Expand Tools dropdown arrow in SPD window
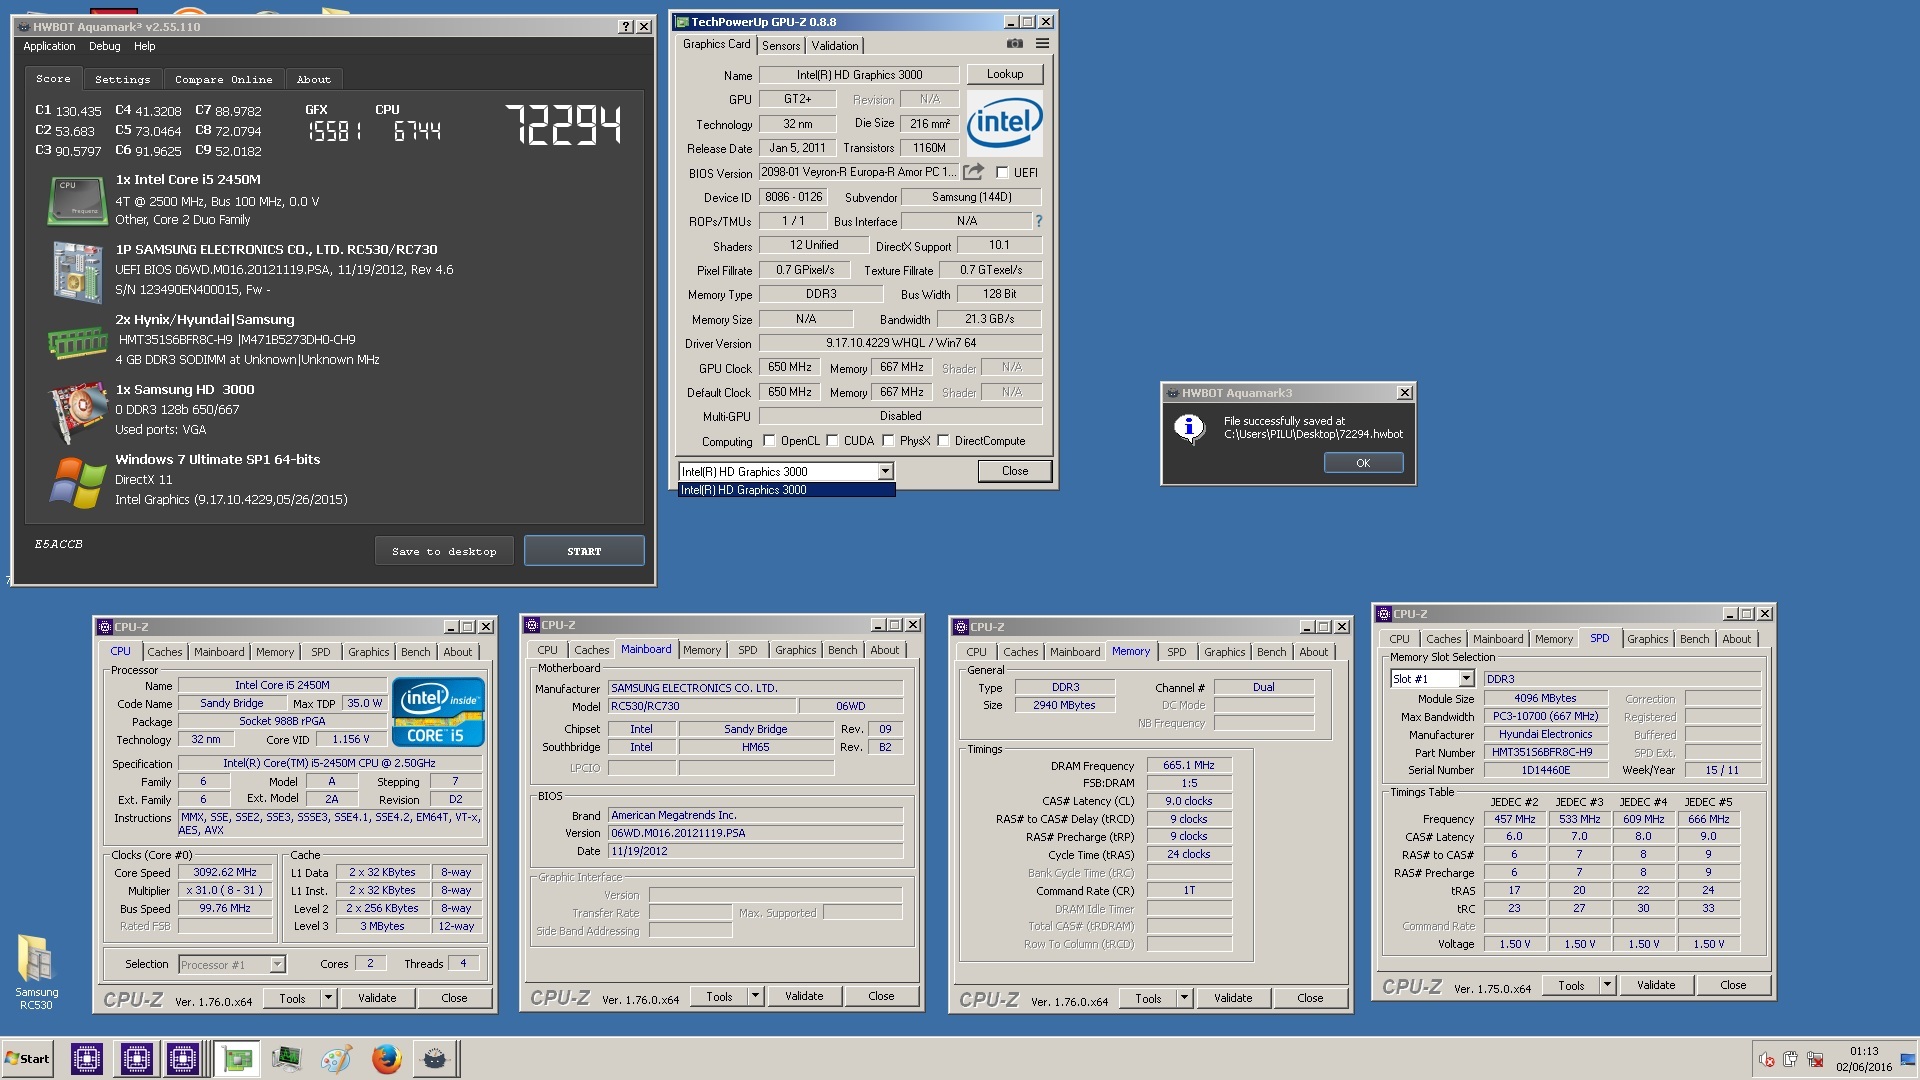The width and height of the screenshot is (1920, 1080). pos(1607,985)
